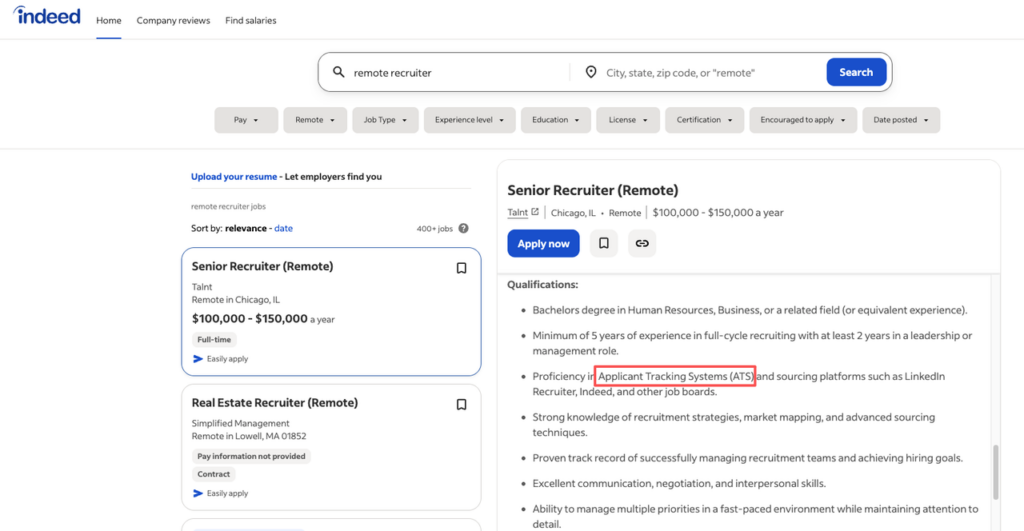Open the Pay filter dropdown

click(246, 120)
